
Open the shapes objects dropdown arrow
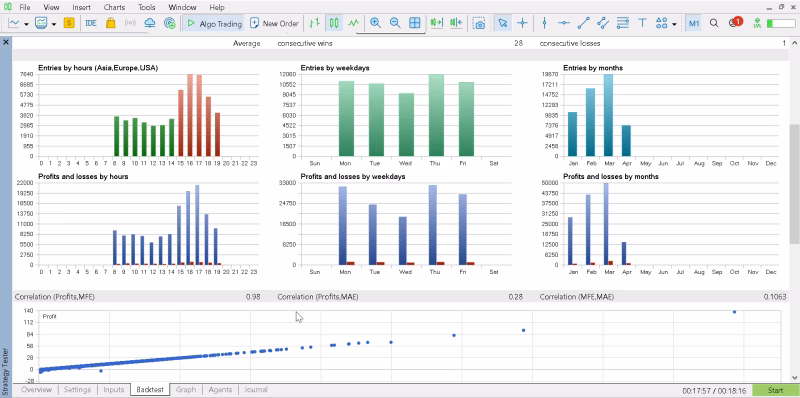[x=674, y=23]
